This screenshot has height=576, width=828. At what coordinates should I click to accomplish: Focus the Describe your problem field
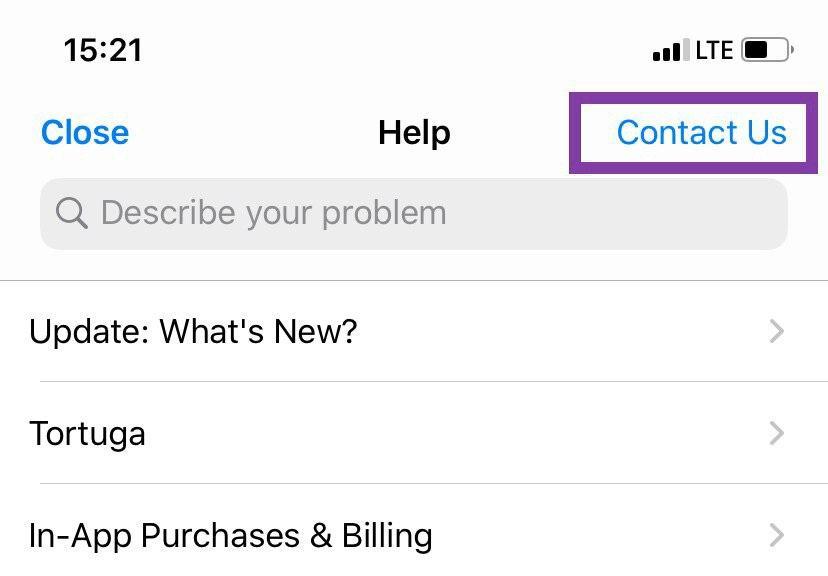click(413, 214)
